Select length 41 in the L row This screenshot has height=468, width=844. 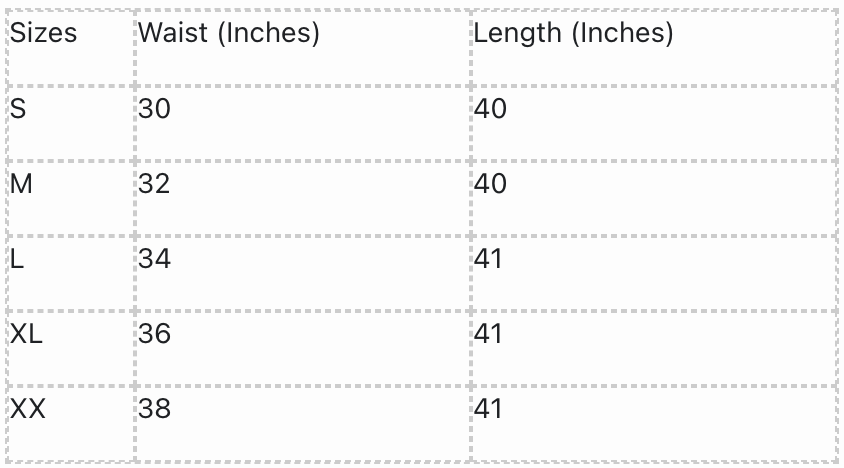click(x=489, y=259)
